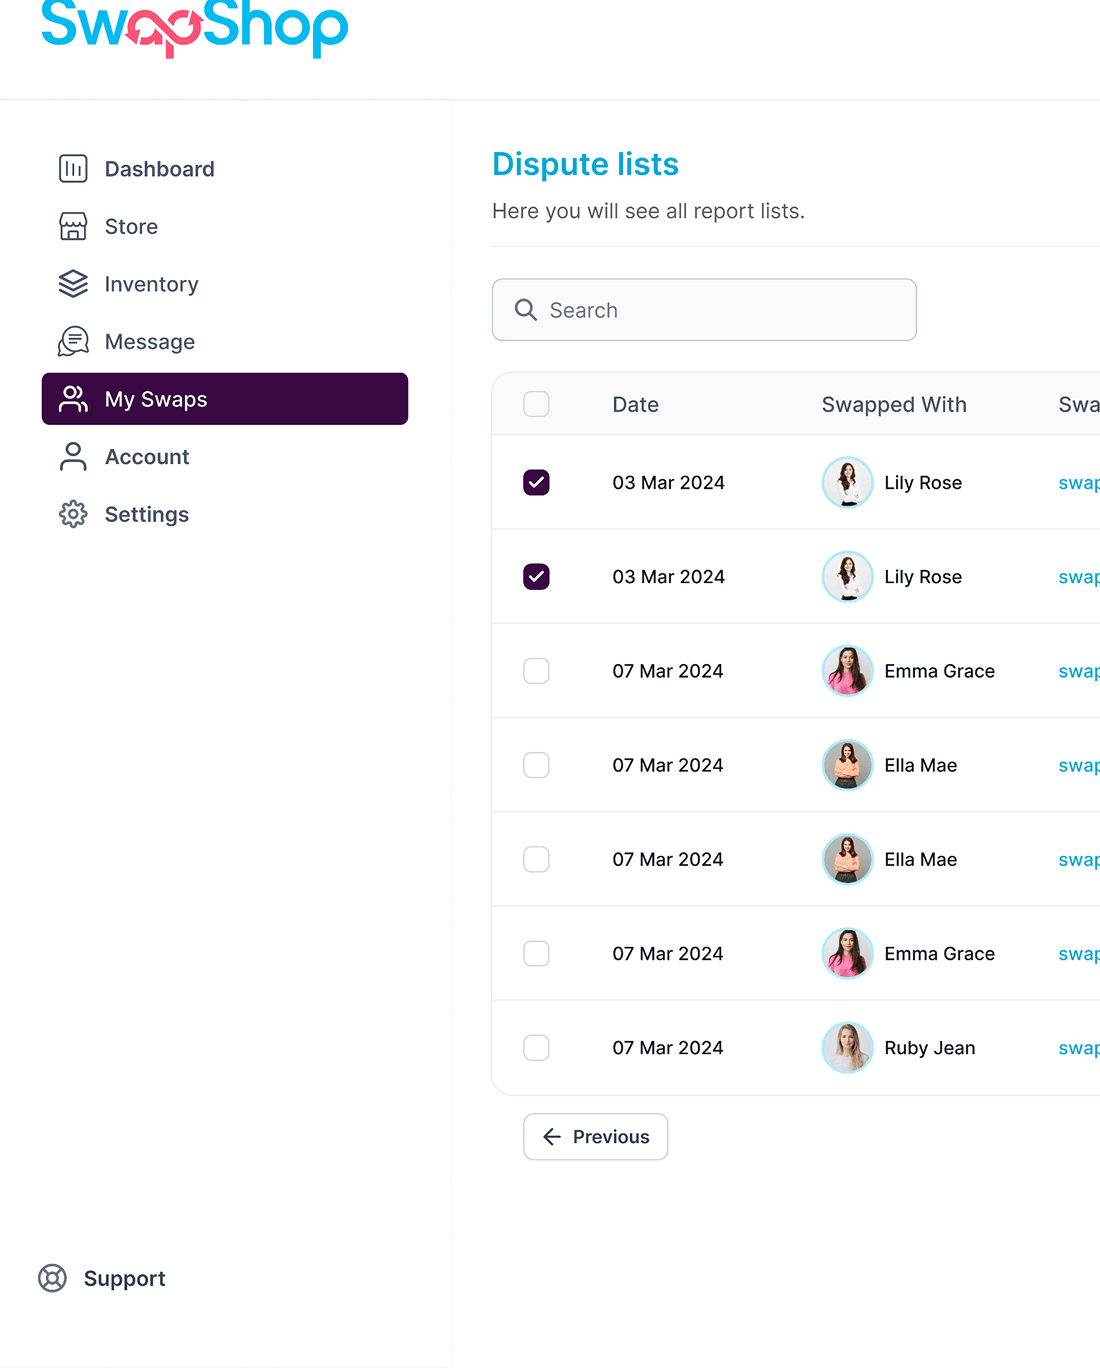Open the swap link in Ruby Jean row
This screenshot has width=1100, height=1368.
point(1079,1048)
